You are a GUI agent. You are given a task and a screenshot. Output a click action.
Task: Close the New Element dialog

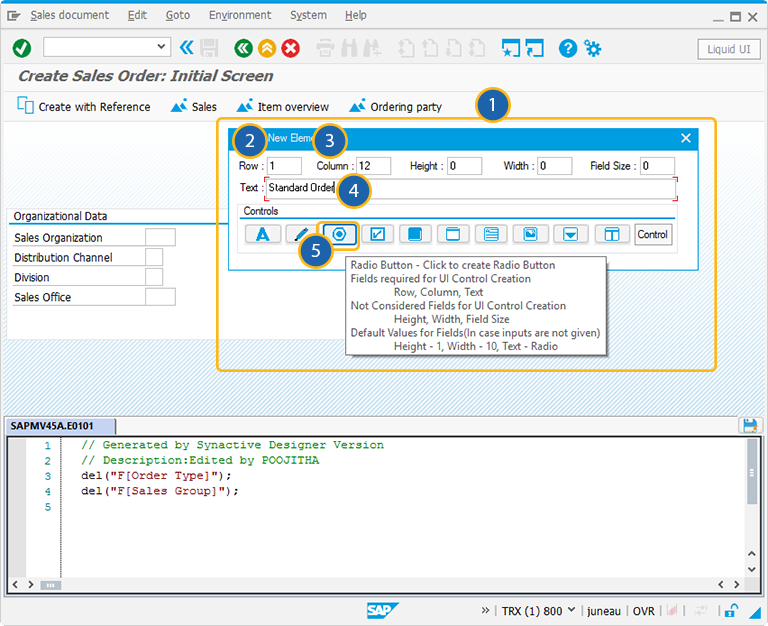(686, 138)
